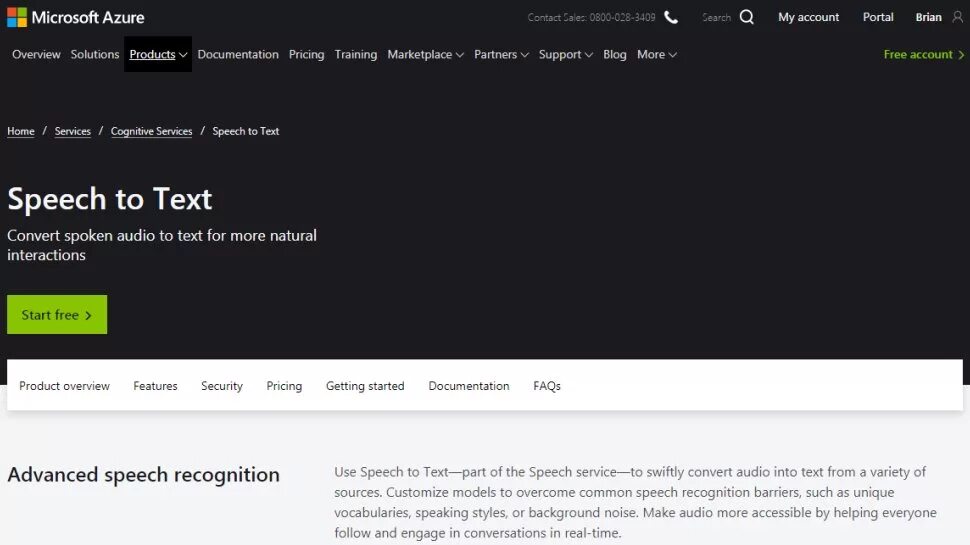970x545 pixels.
Task: Click the arrow icon after Free account
Action: tap(961, 54)
